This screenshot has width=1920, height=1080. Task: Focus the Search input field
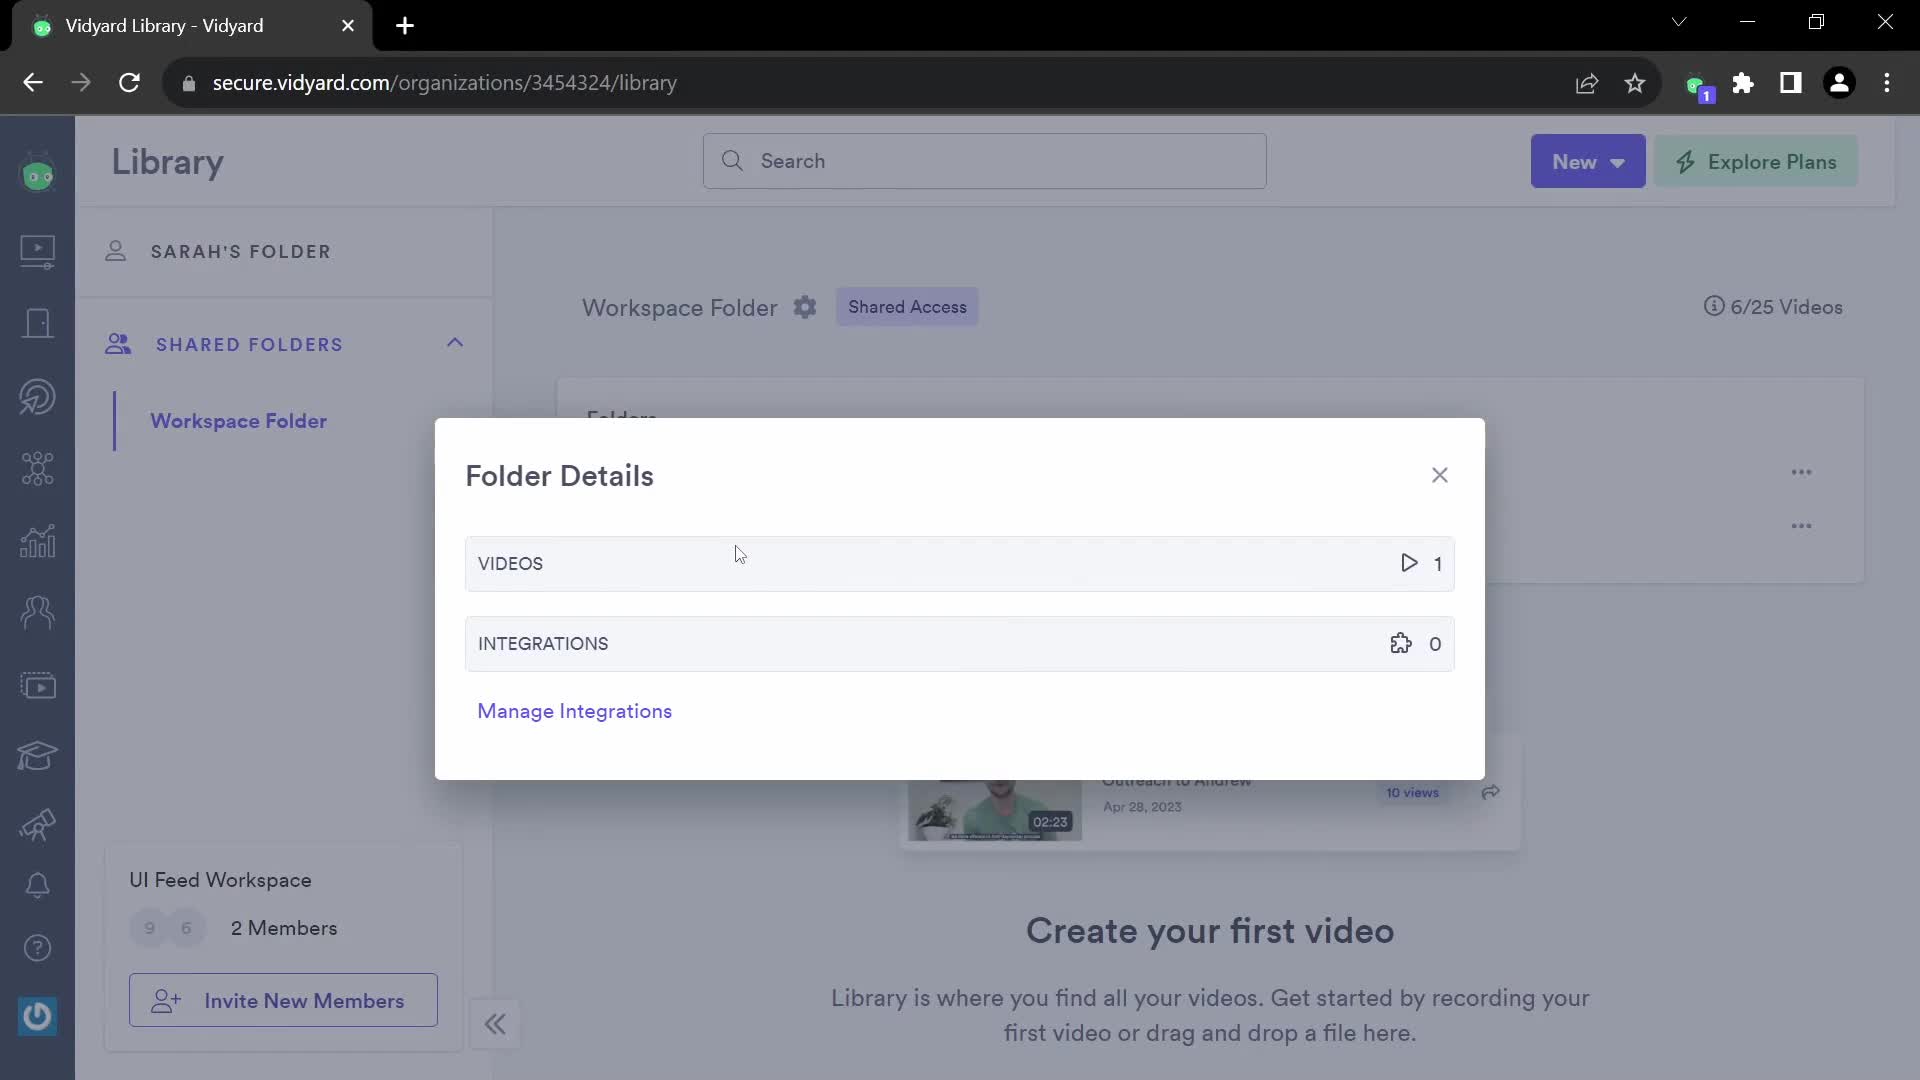point(984,161)
